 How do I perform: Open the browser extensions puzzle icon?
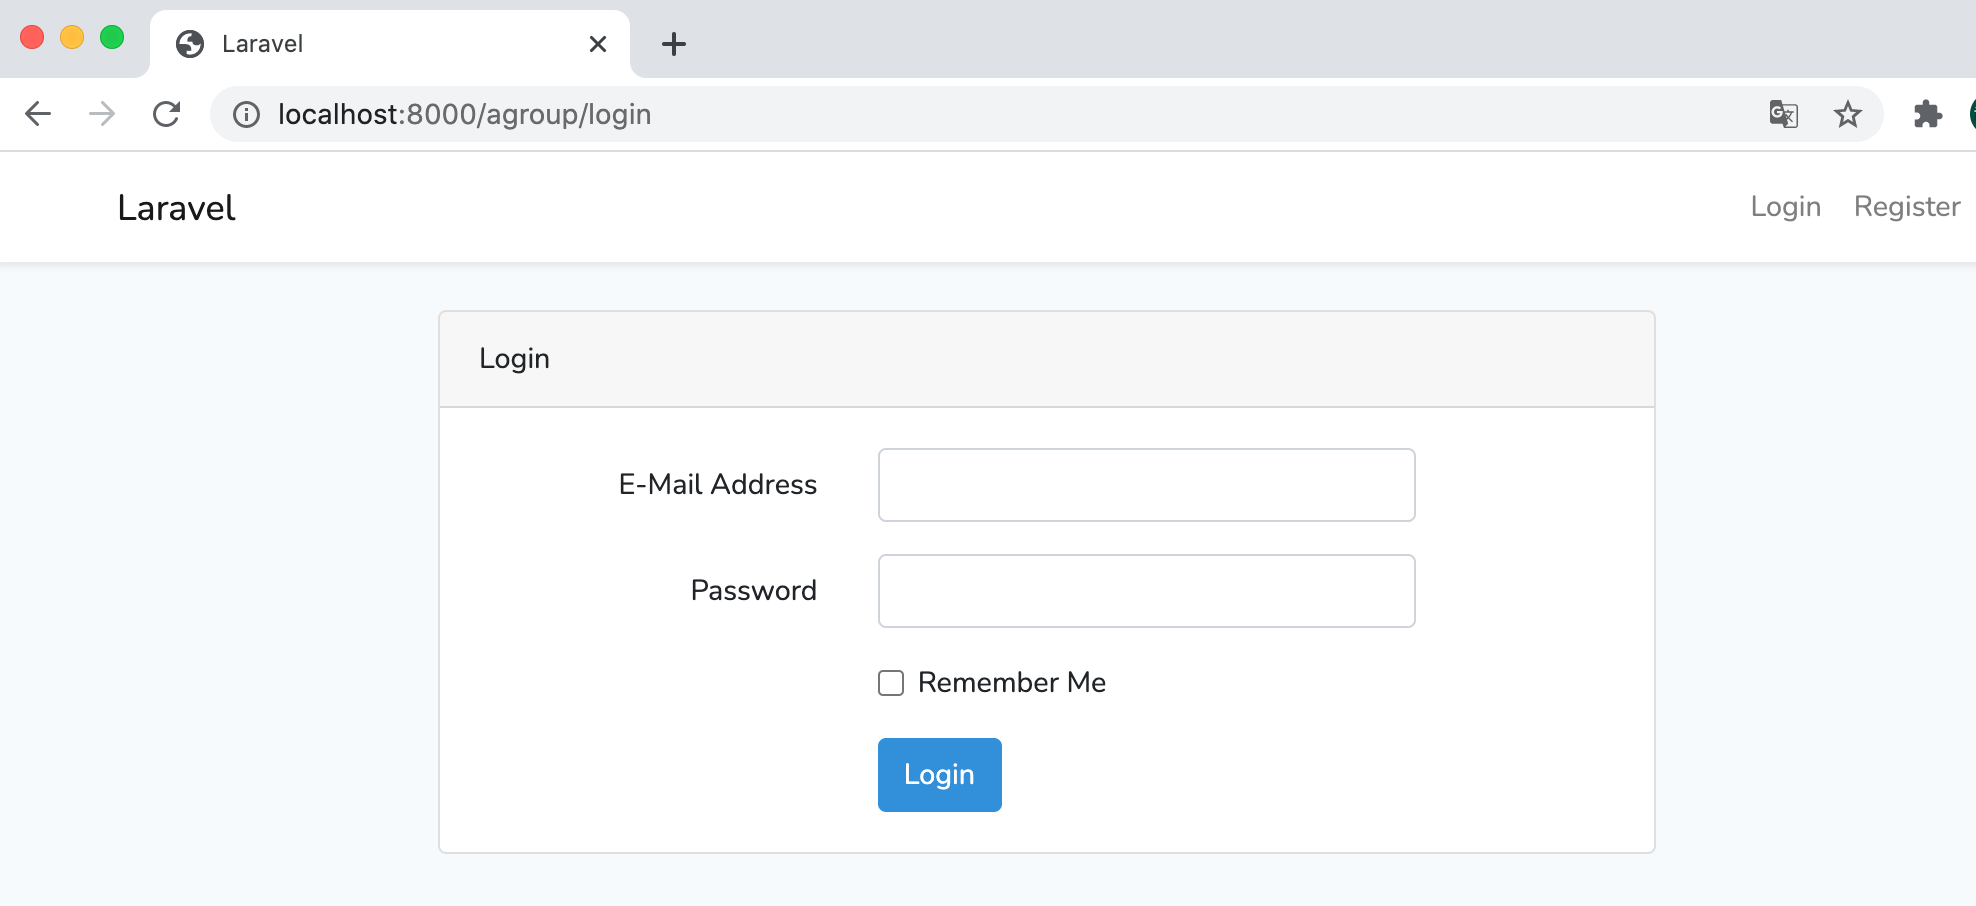(1927, 114)
